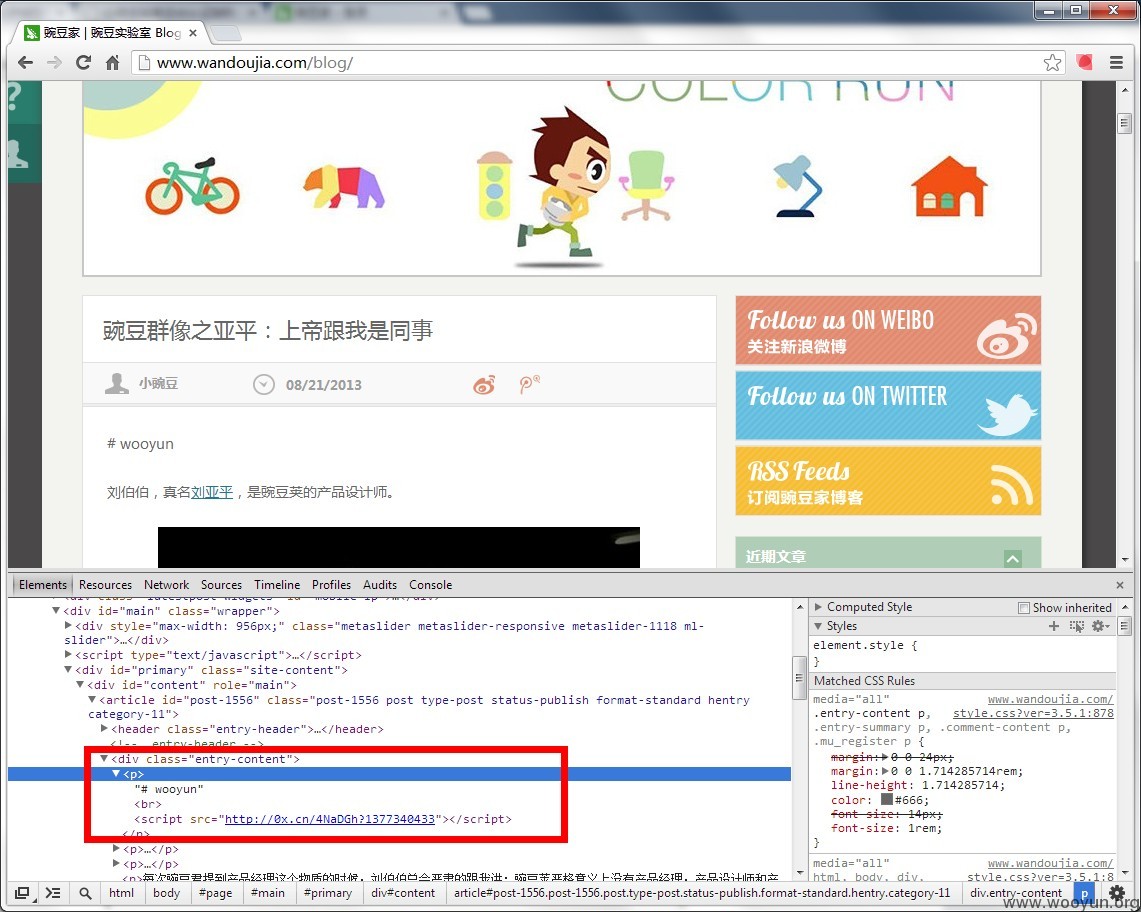The height and width of the screenshot is (912, 1141).
Task: Click the red extension icon in toolbar
Action: [1085, 63]
